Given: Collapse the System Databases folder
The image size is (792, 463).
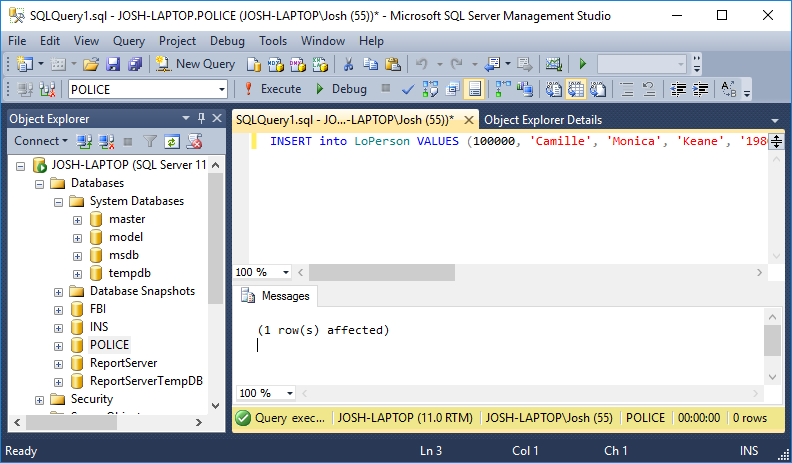Looking at the screenshot, I should pyautogui.click(x=59, y=202).
